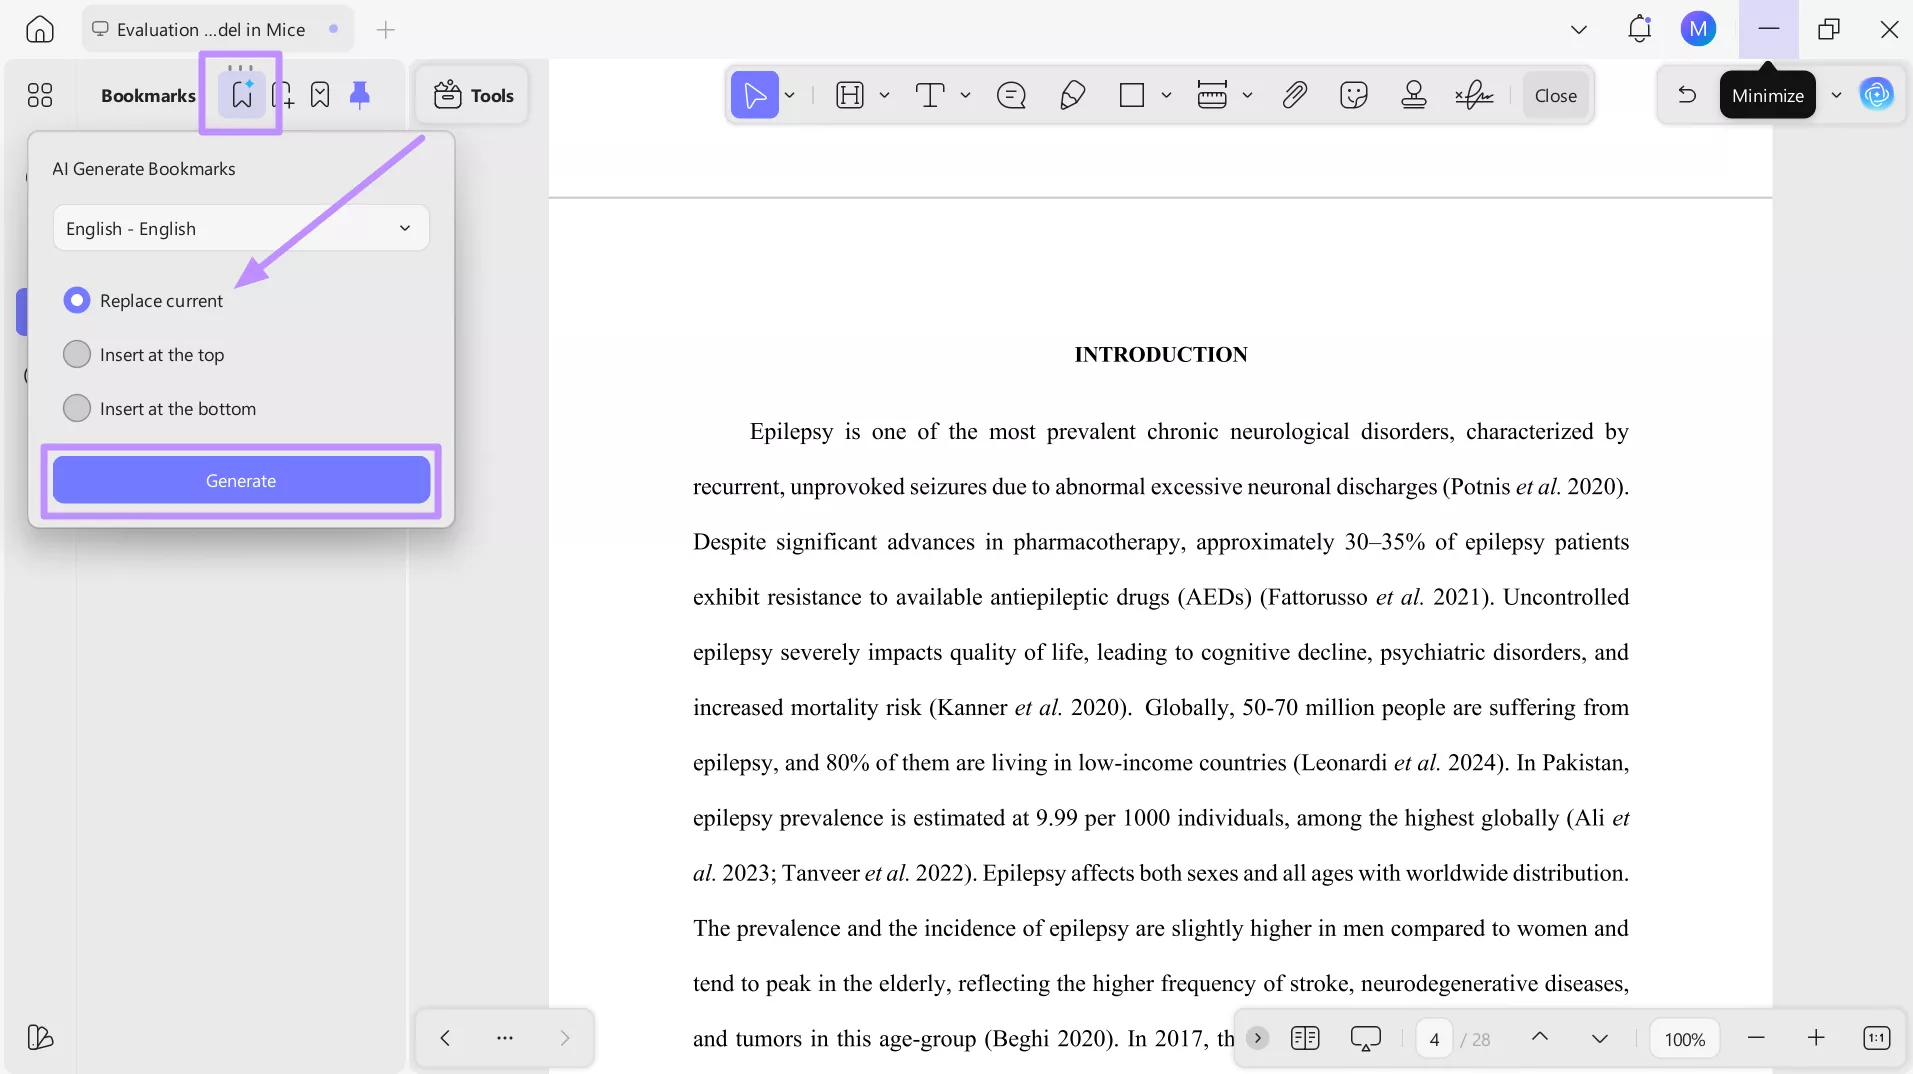The width and height of the screenshot is (1913, 1074).
Task: Expand the shape tool options chevron
Action: [x=1167, y=95]
